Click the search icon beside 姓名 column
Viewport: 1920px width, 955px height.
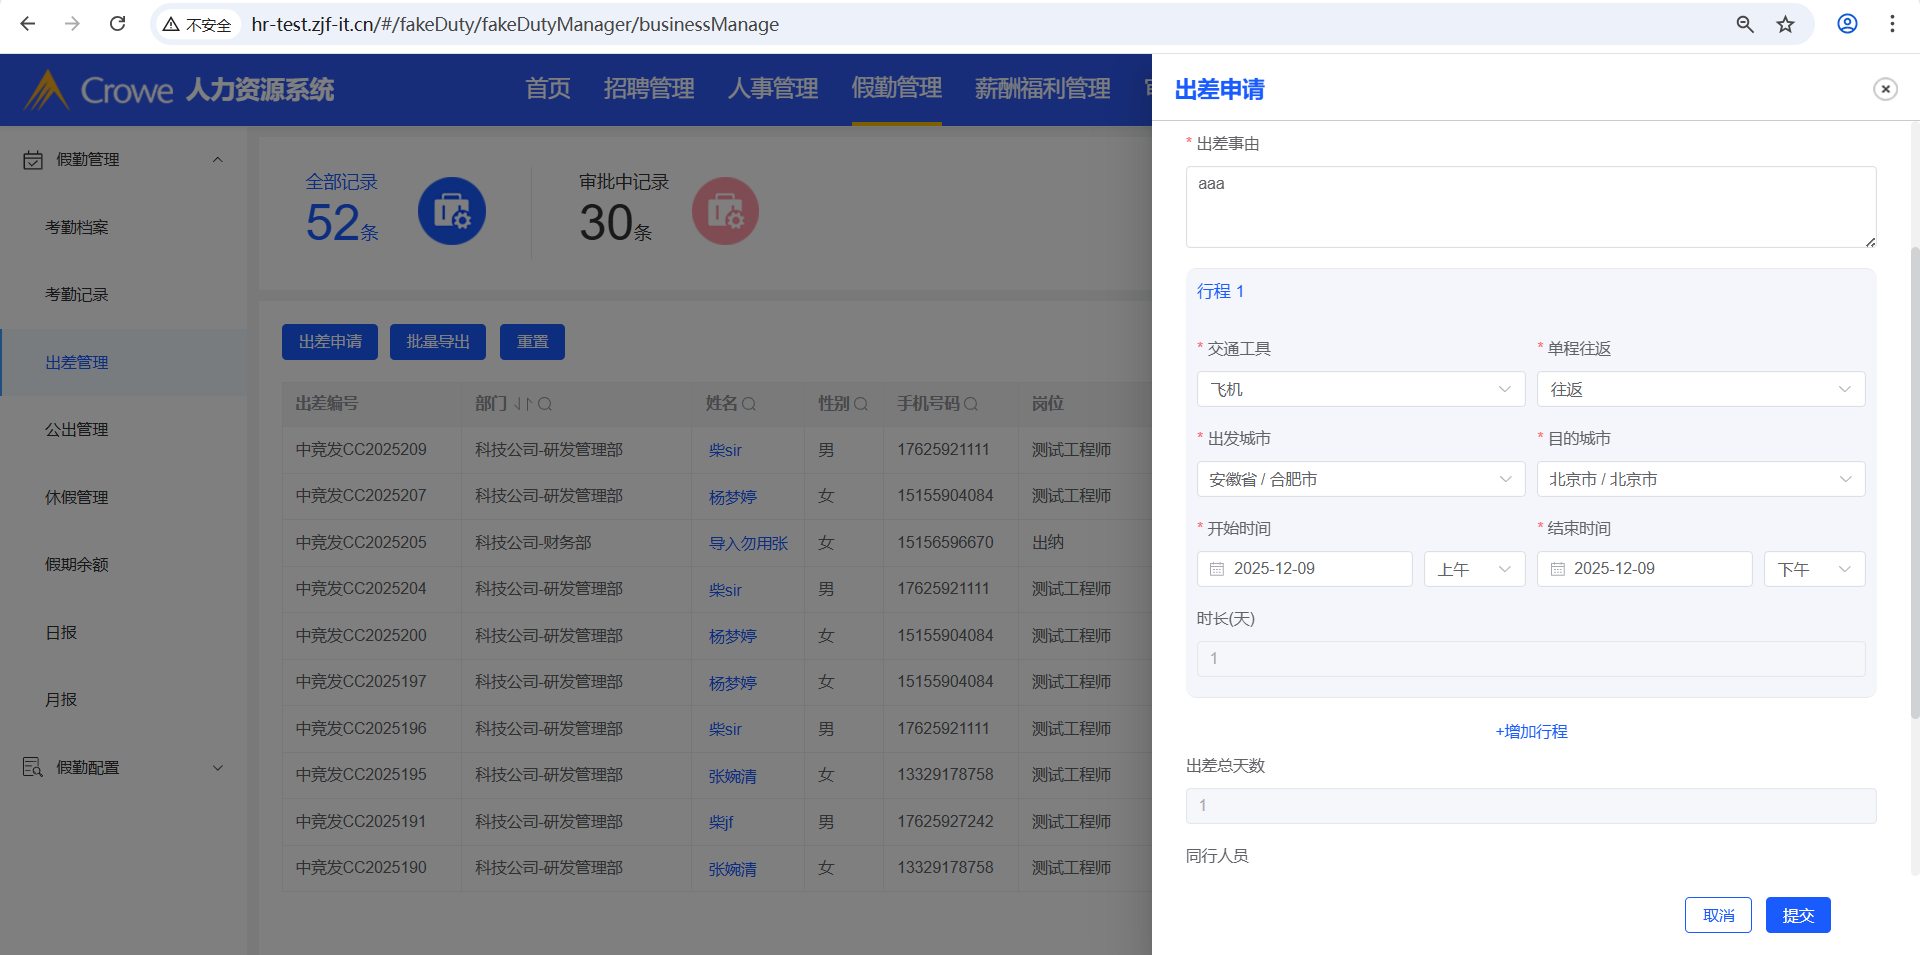click(749, 404)
